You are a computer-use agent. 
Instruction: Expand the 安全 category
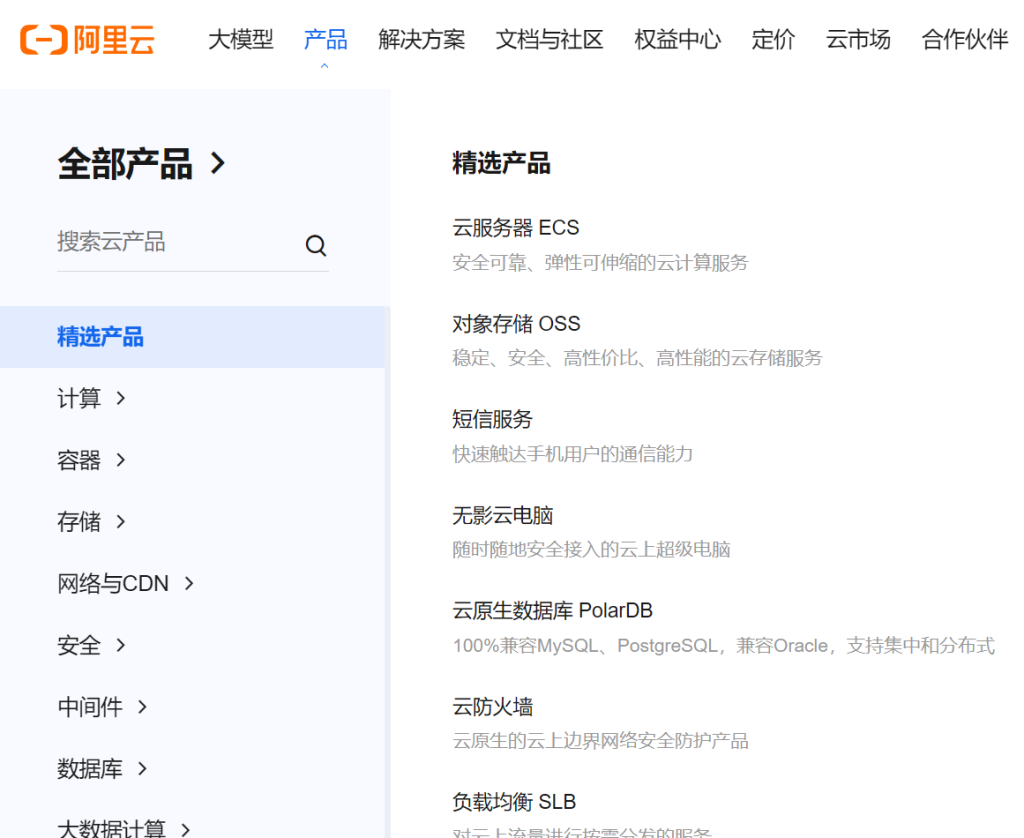pos(91,645)
